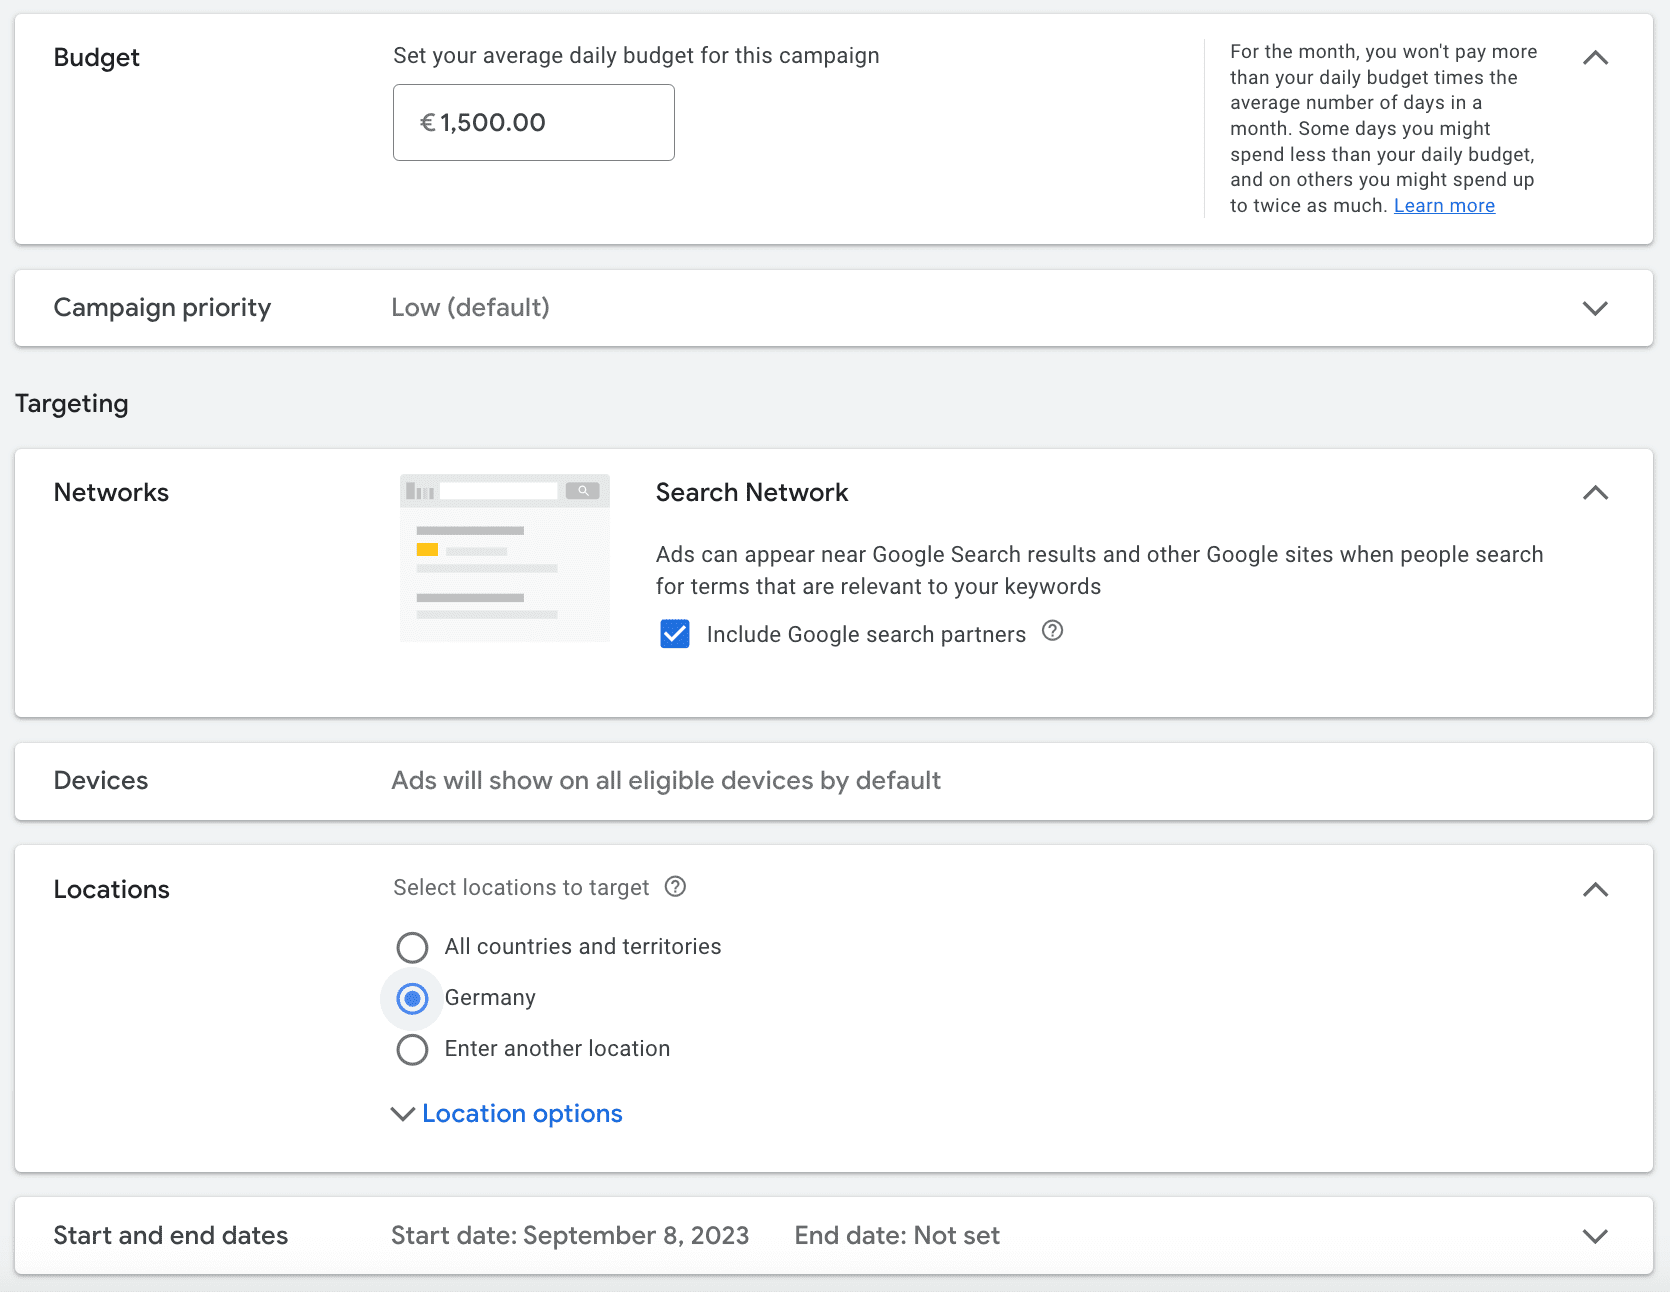The image size is (1670, 1292).
Task: Select Enter another location option
Action: pyautogui.click(x=412, y=1049)
